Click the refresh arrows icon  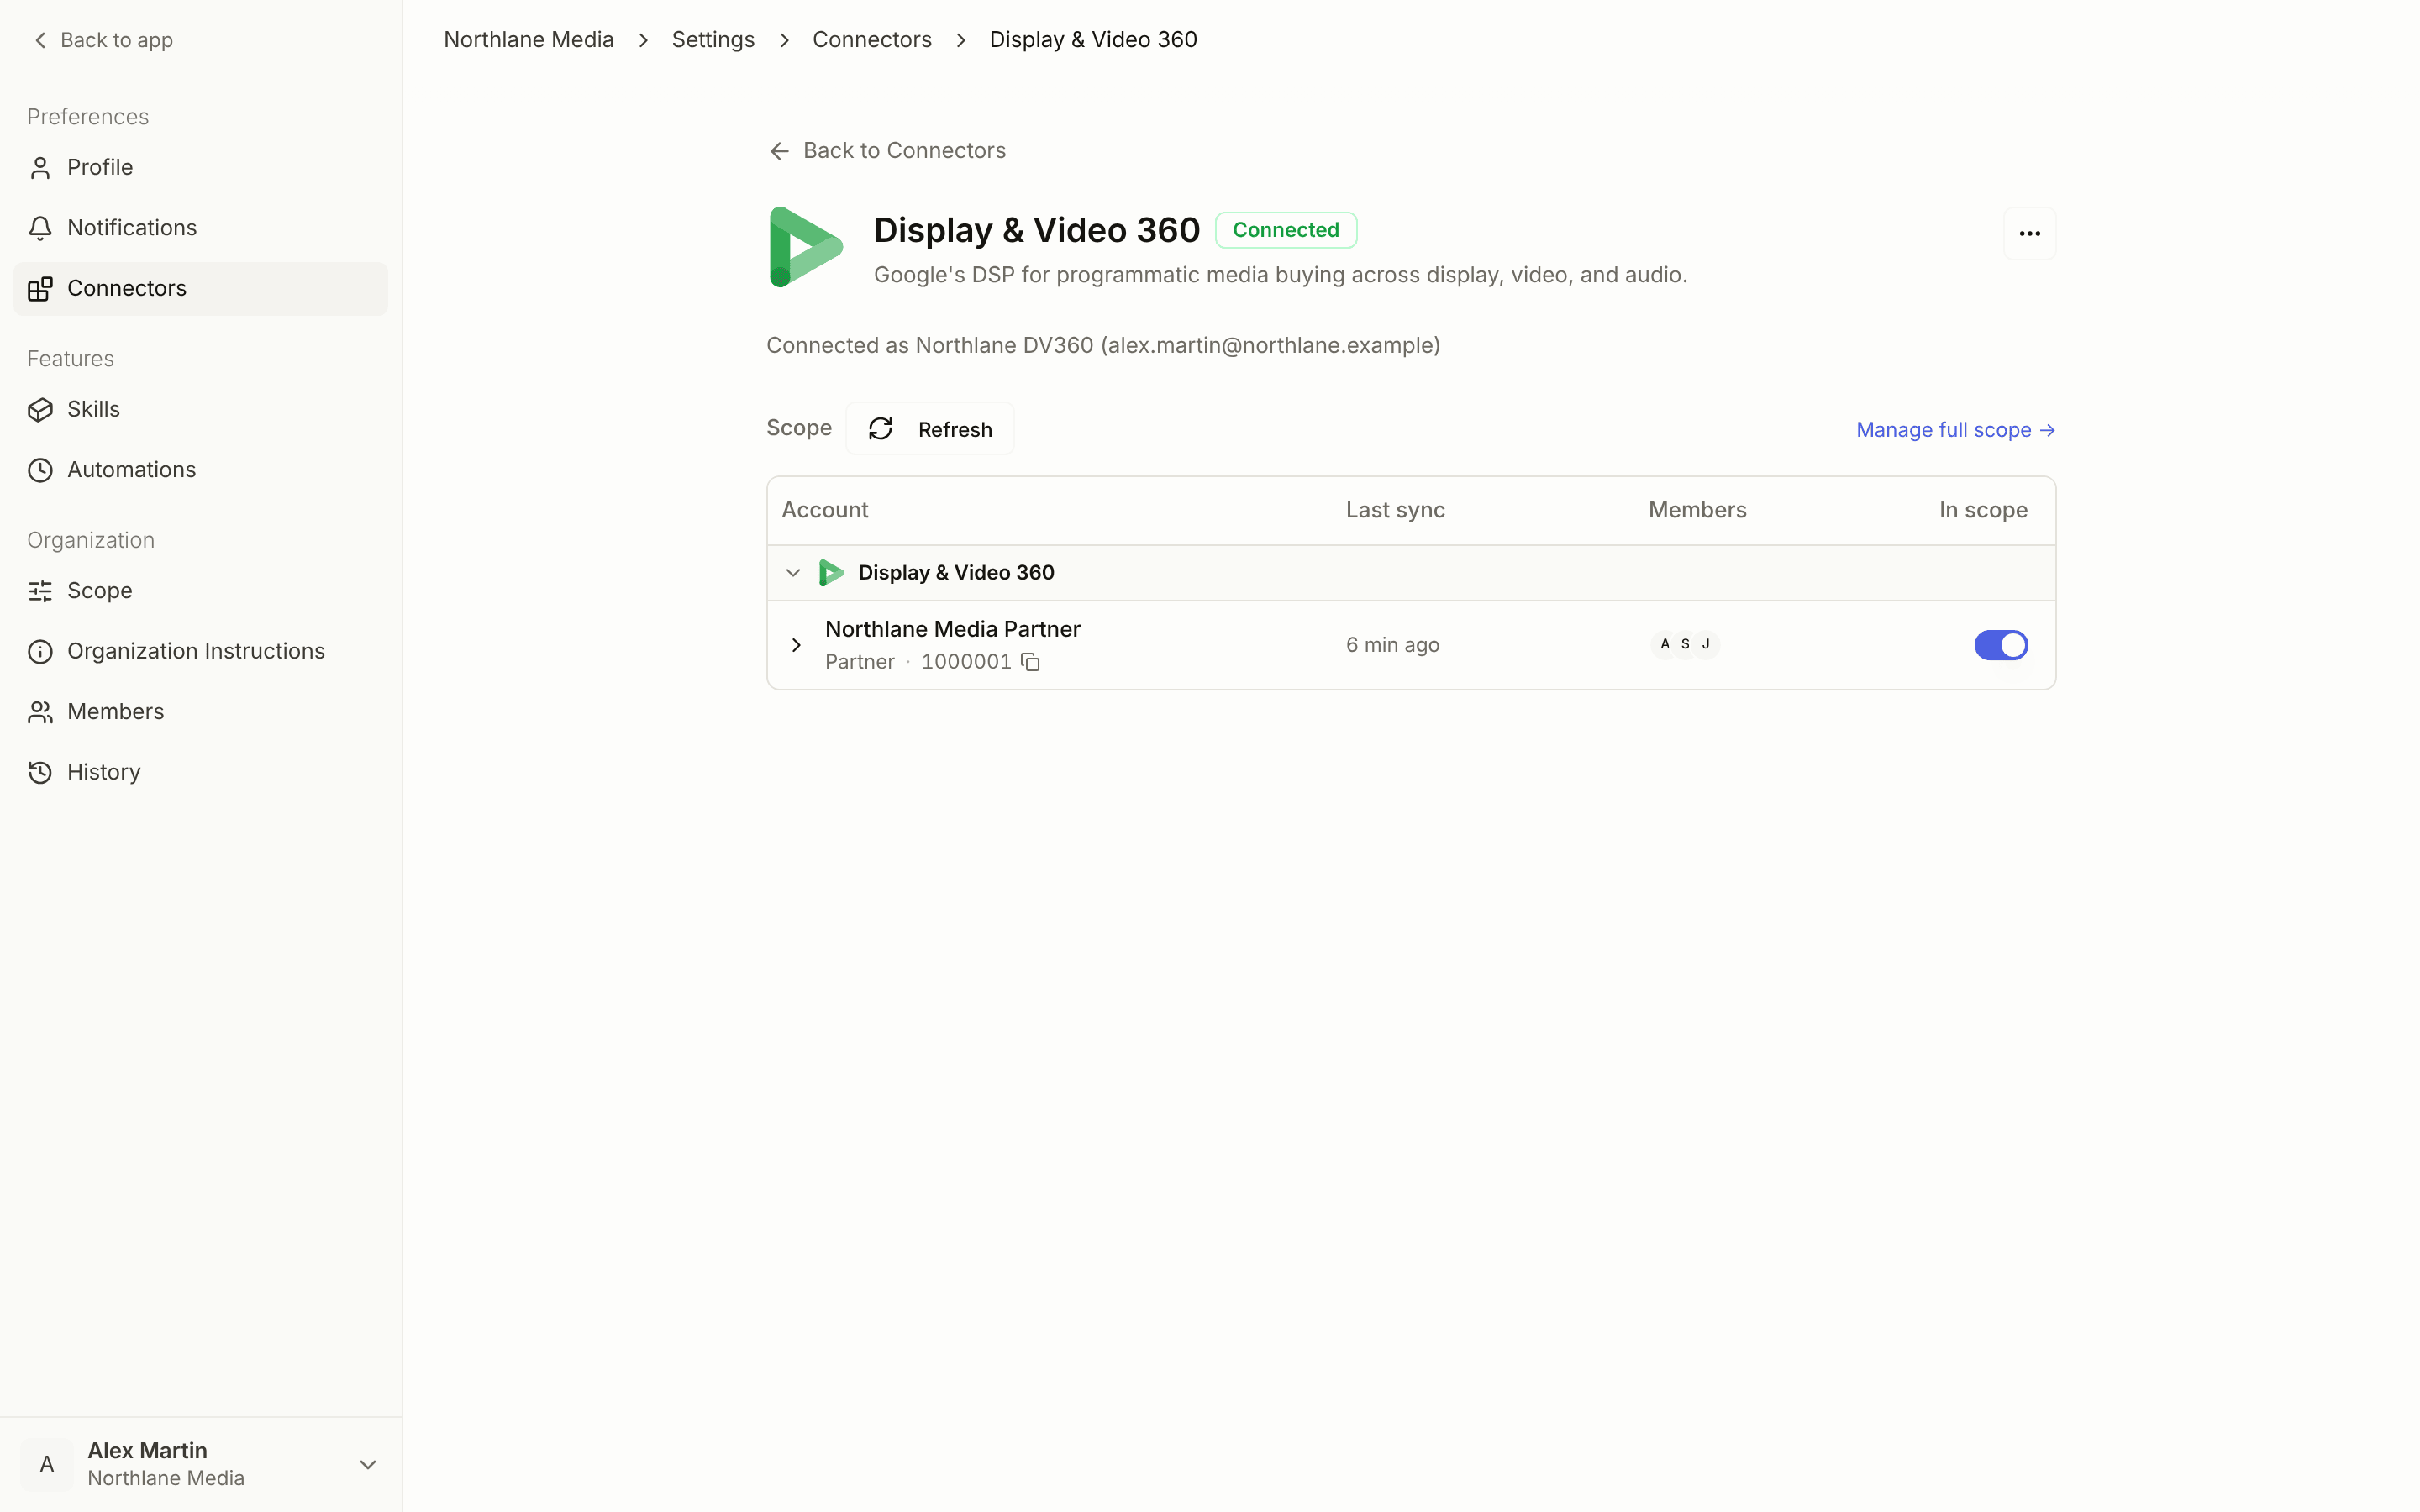pyautogui.click(x=880, y=429)
